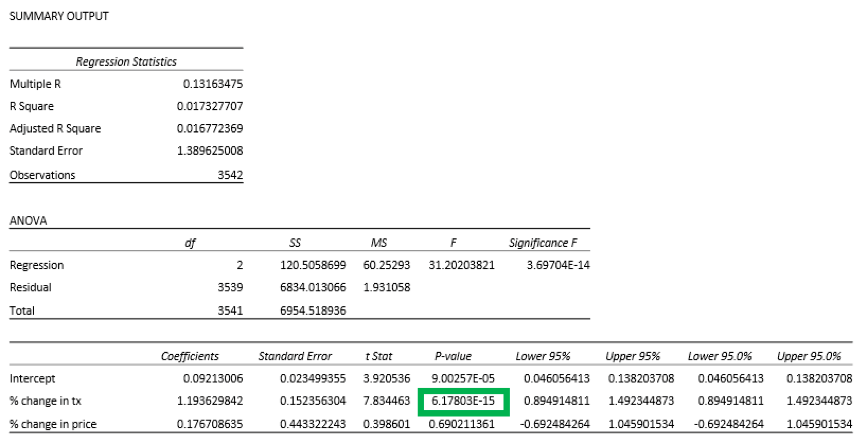
Task: Click the SUMMARY OUTPUT heading cell
Action: pyautogui.click(x=59, y=16)
